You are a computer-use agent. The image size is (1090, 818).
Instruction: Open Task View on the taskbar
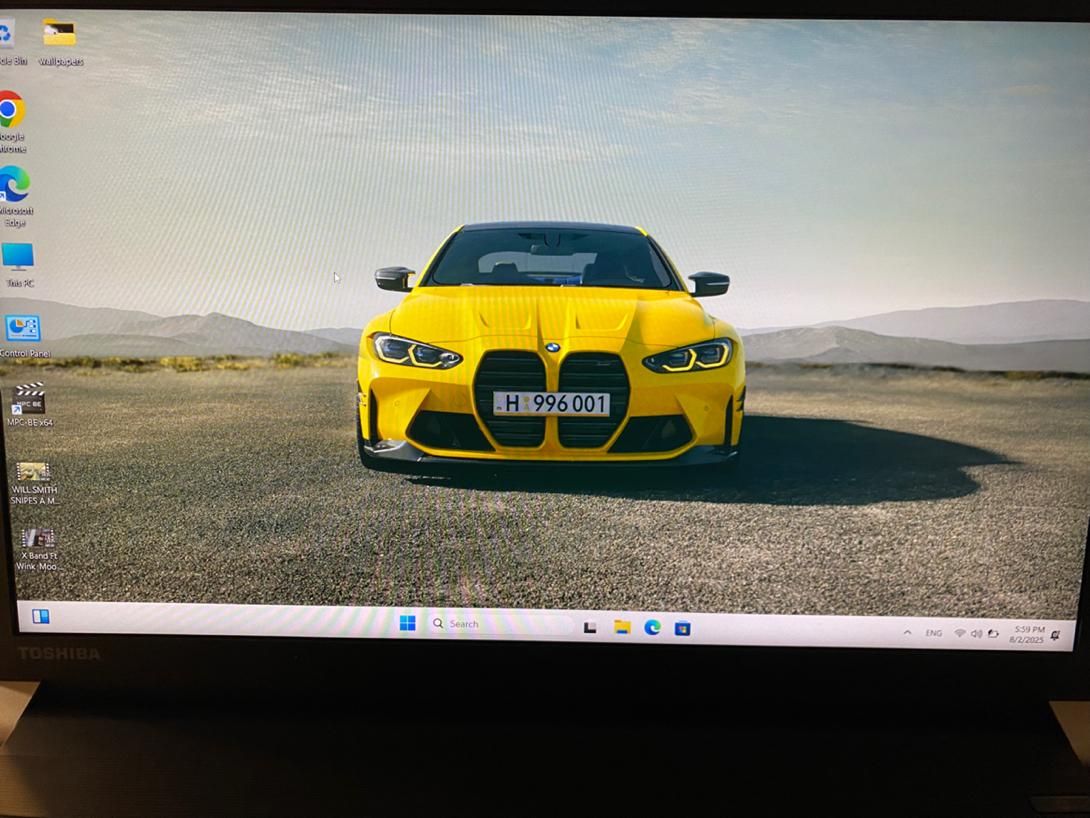pyautogui.click(x=590, y=627)
